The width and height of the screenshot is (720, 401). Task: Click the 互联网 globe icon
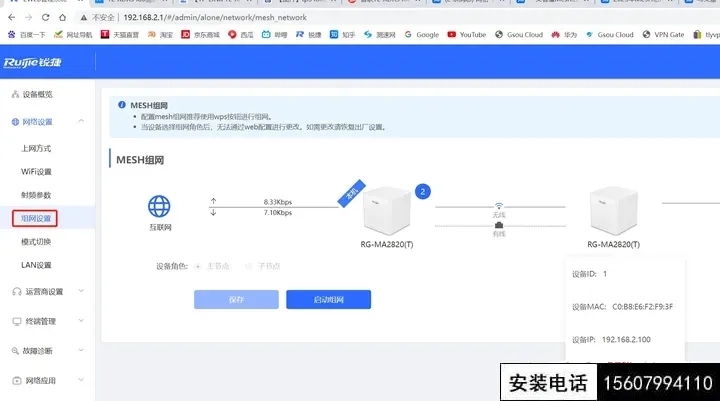[159, 206]
